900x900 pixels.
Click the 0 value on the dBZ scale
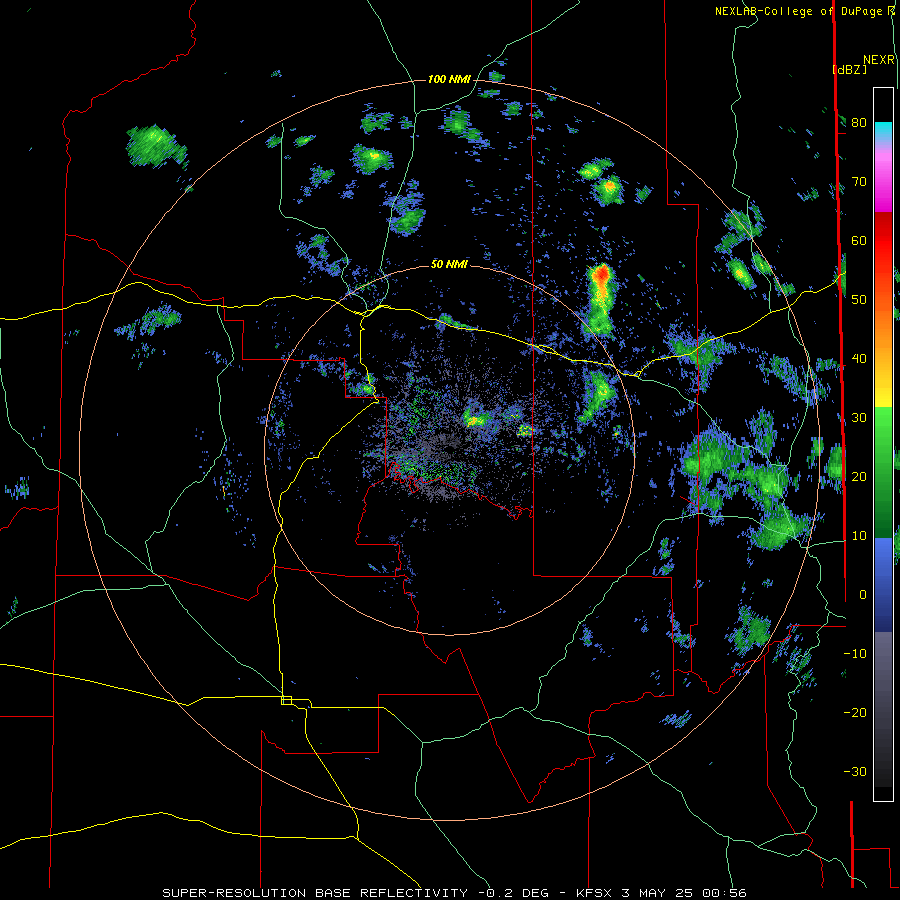[863, 595]
